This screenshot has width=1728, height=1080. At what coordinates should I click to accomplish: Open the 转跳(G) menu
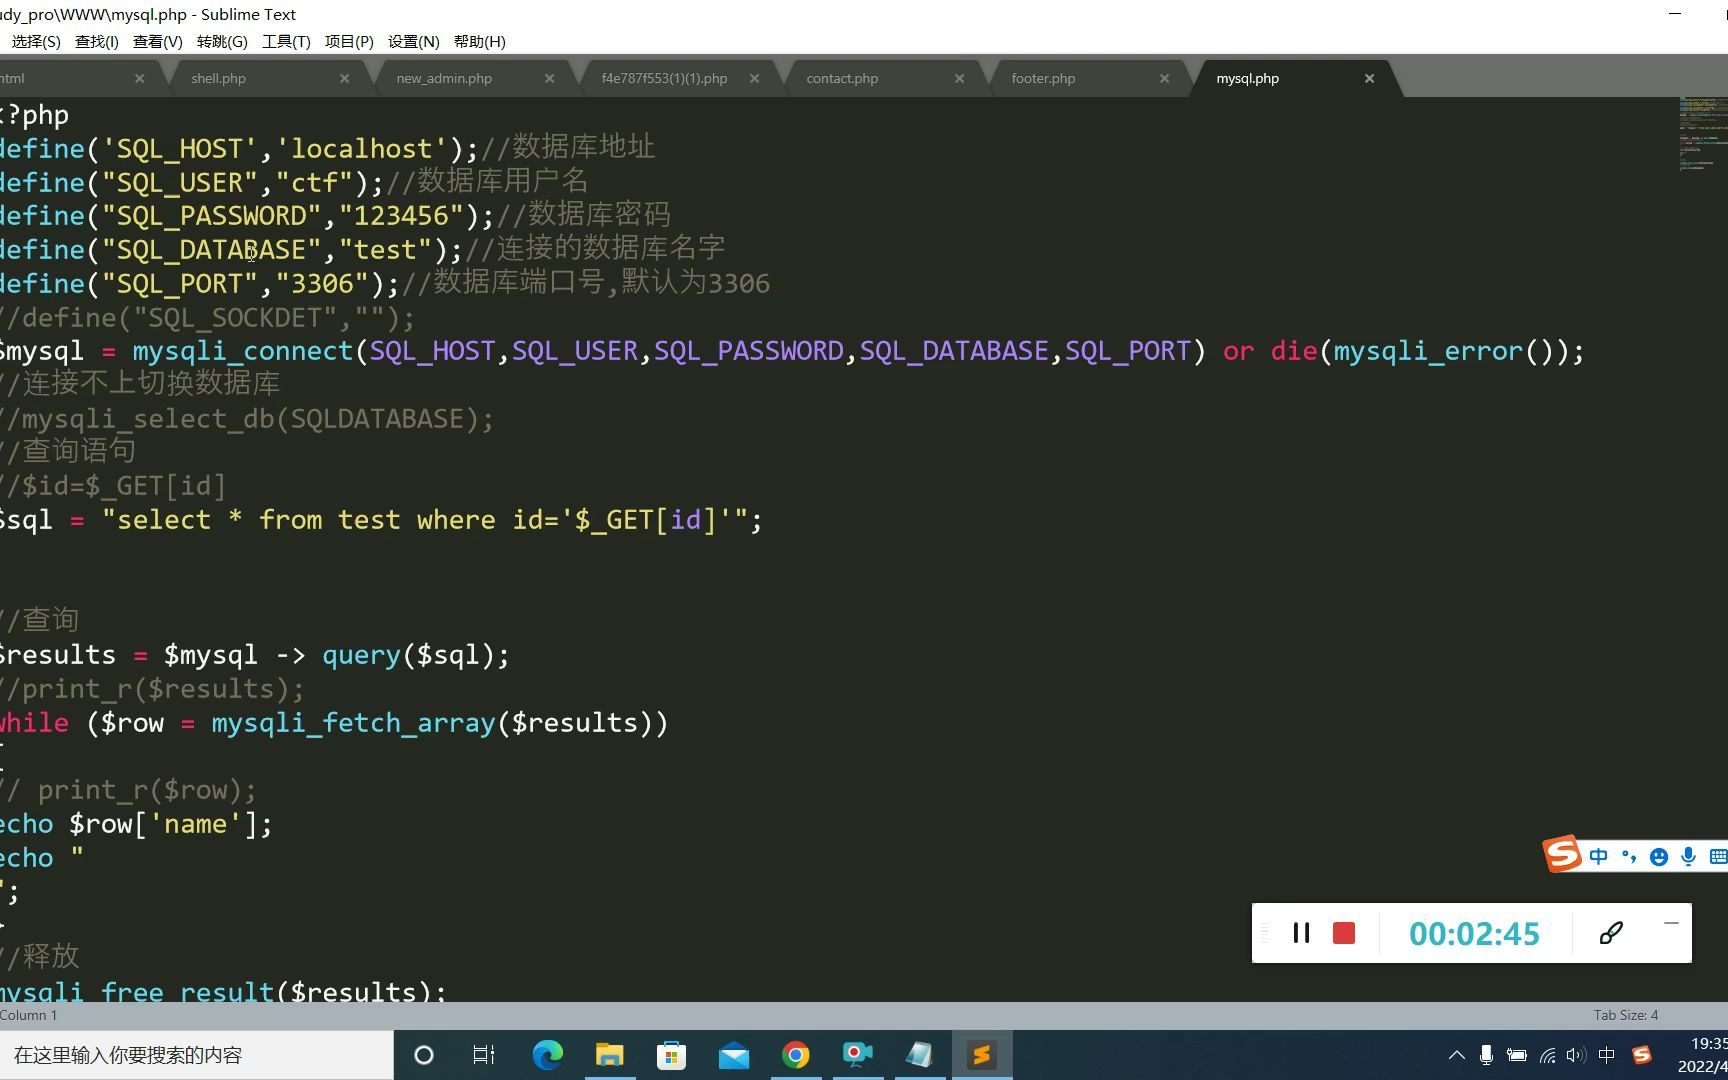(222, 41)
